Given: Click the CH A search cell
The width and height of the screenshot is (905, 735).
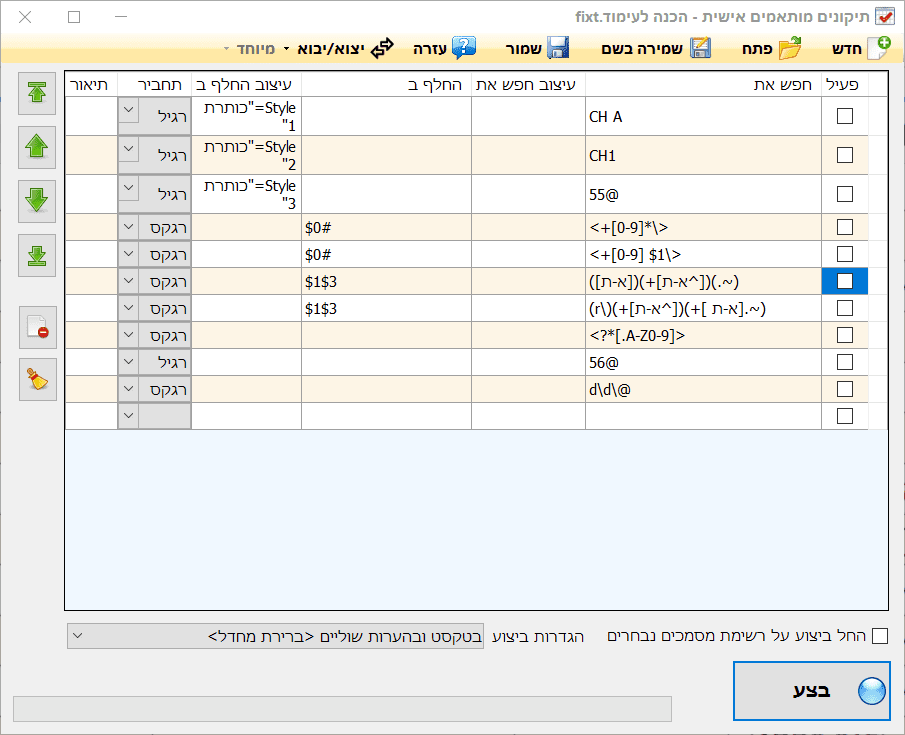Looking at the screenshot, I should click(x=704, y=116).
